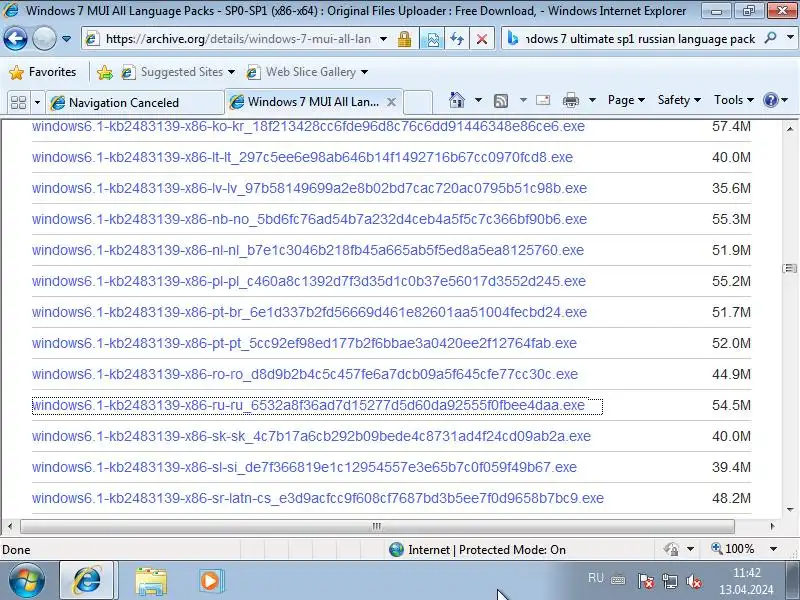Expand the address bar URL history dropdown
Screen dimensions: 800x600
point(383,39)
